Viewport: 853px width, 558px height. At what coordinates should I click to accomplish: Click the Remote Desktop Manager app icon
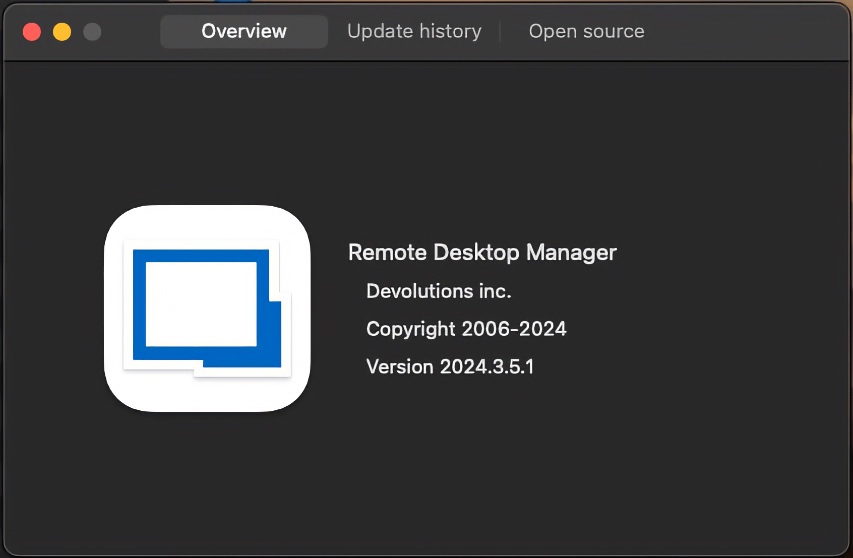pyautogui.click(x=207, y=308)
